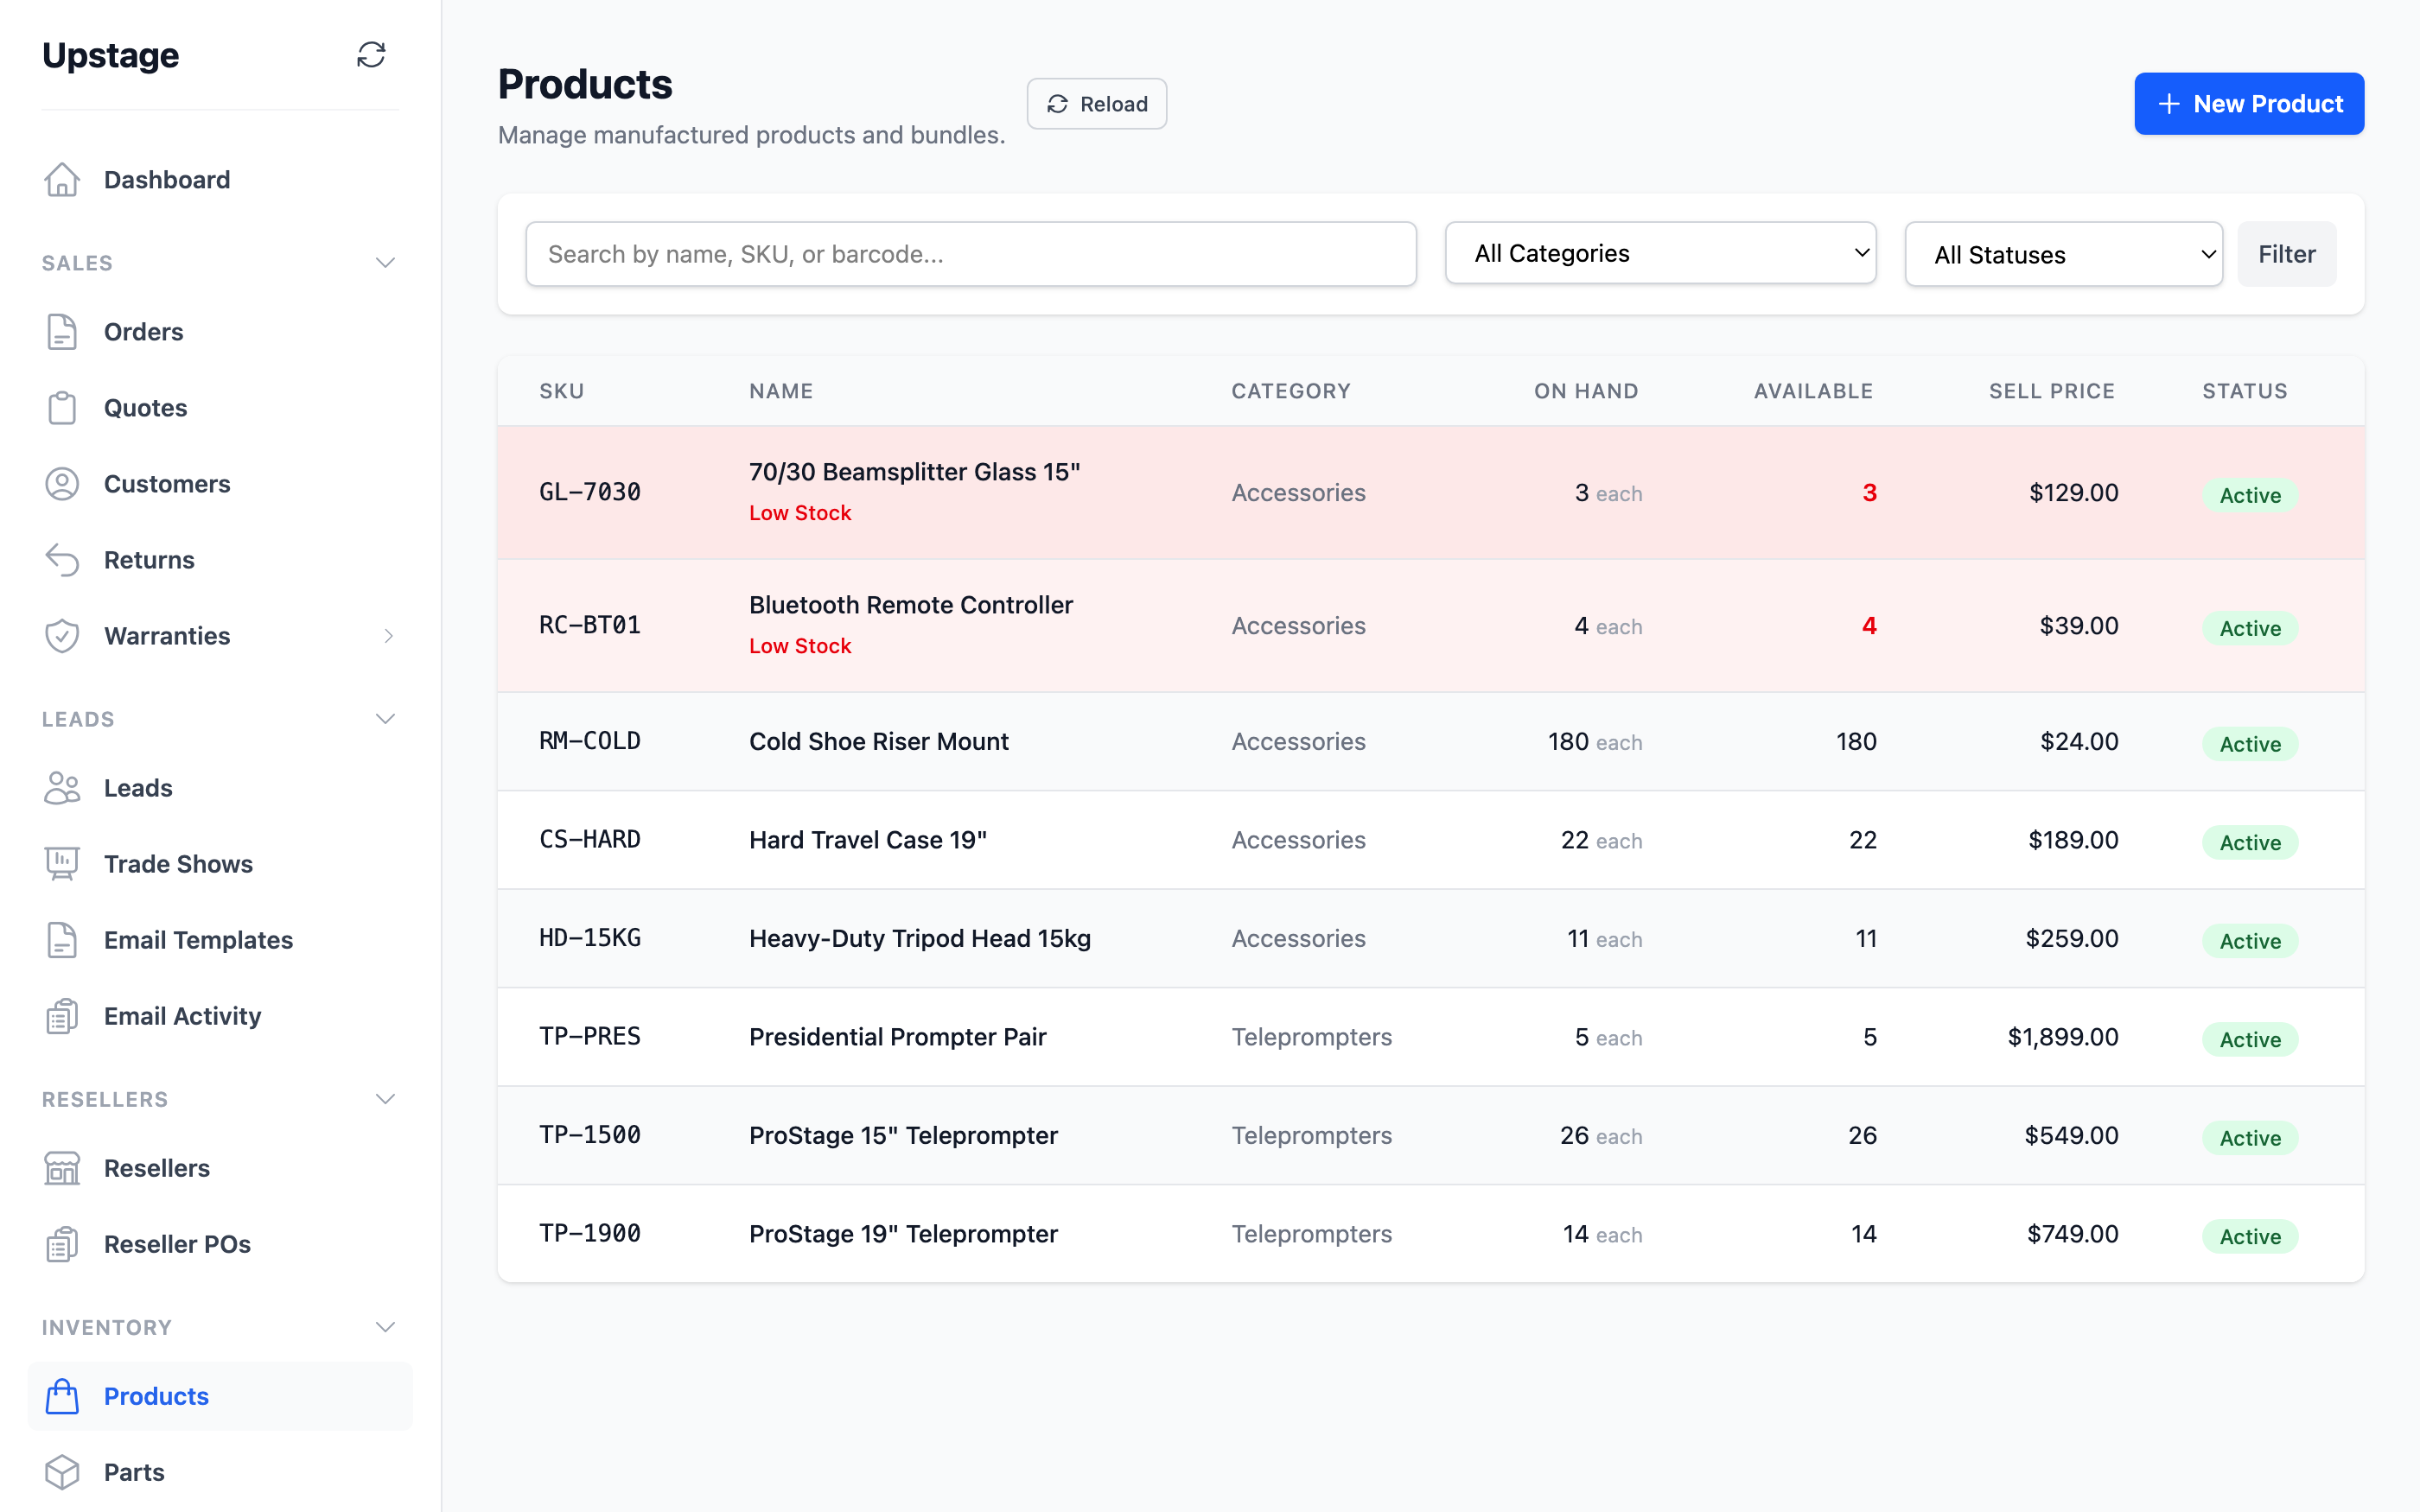Open the Returns page

[220, 560]
